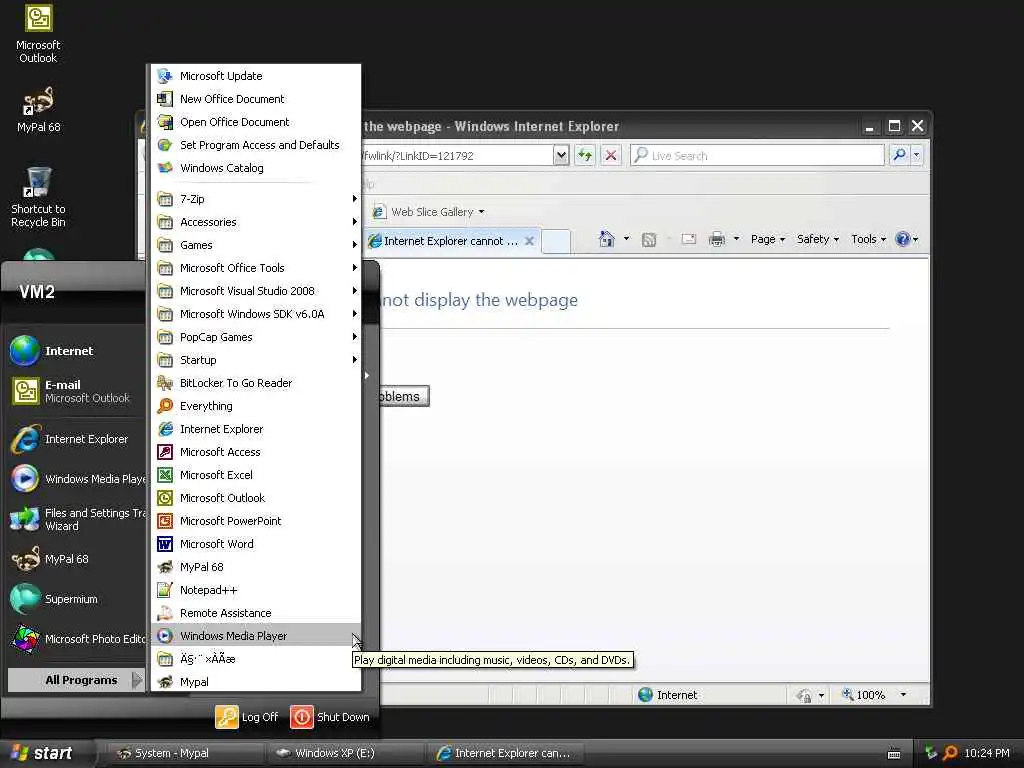The width and height of the screenshot is (1024, 768).
Task: Click the IE Home icon
Action: (607, 239)
